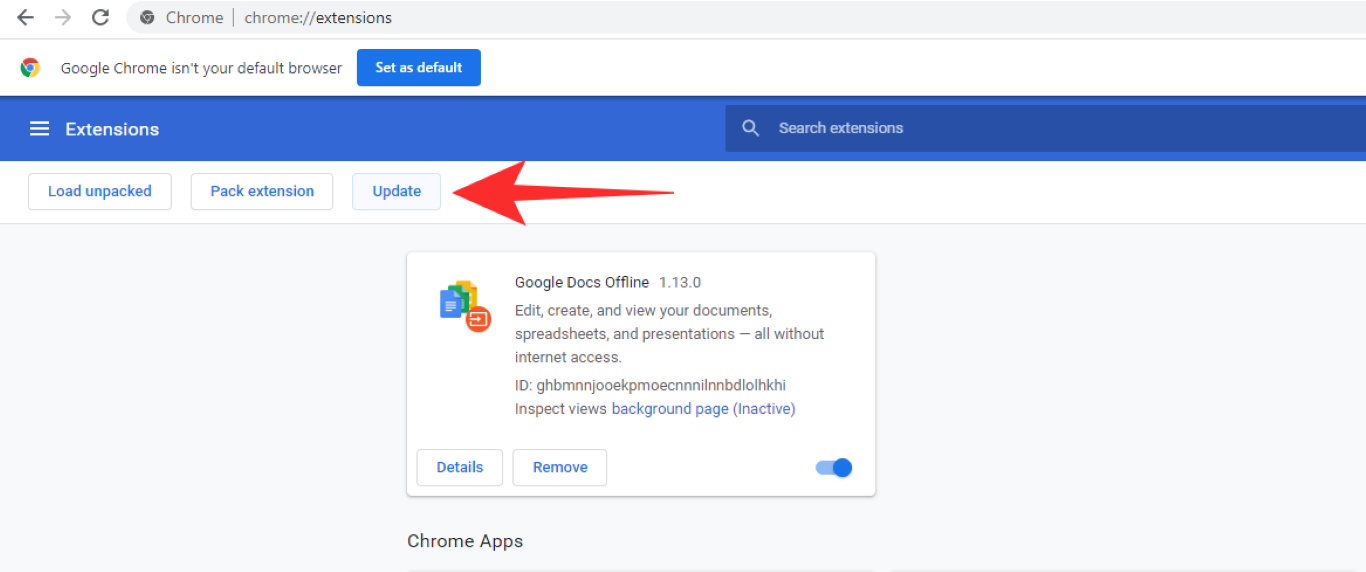Click the browser forward arrow
1366x572 pixels.
63,18
